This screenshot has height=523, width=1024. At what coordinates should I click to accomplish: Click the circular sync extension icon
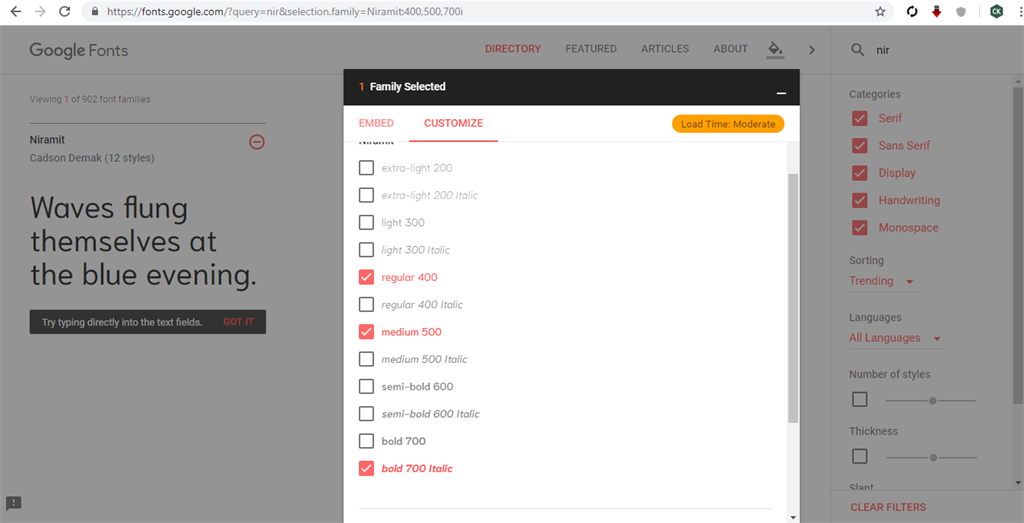tap(912, 11)
